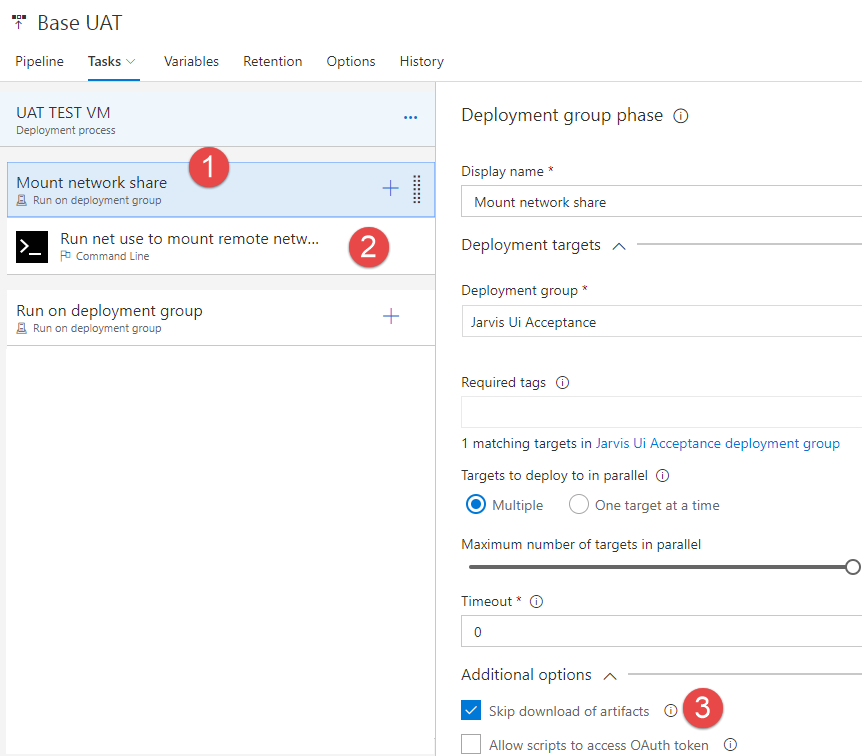The width and height of the screenshot is (862, 756).
Task: Open the ellipsis menu for UAT TEST VM
Action: pos(410,118)
